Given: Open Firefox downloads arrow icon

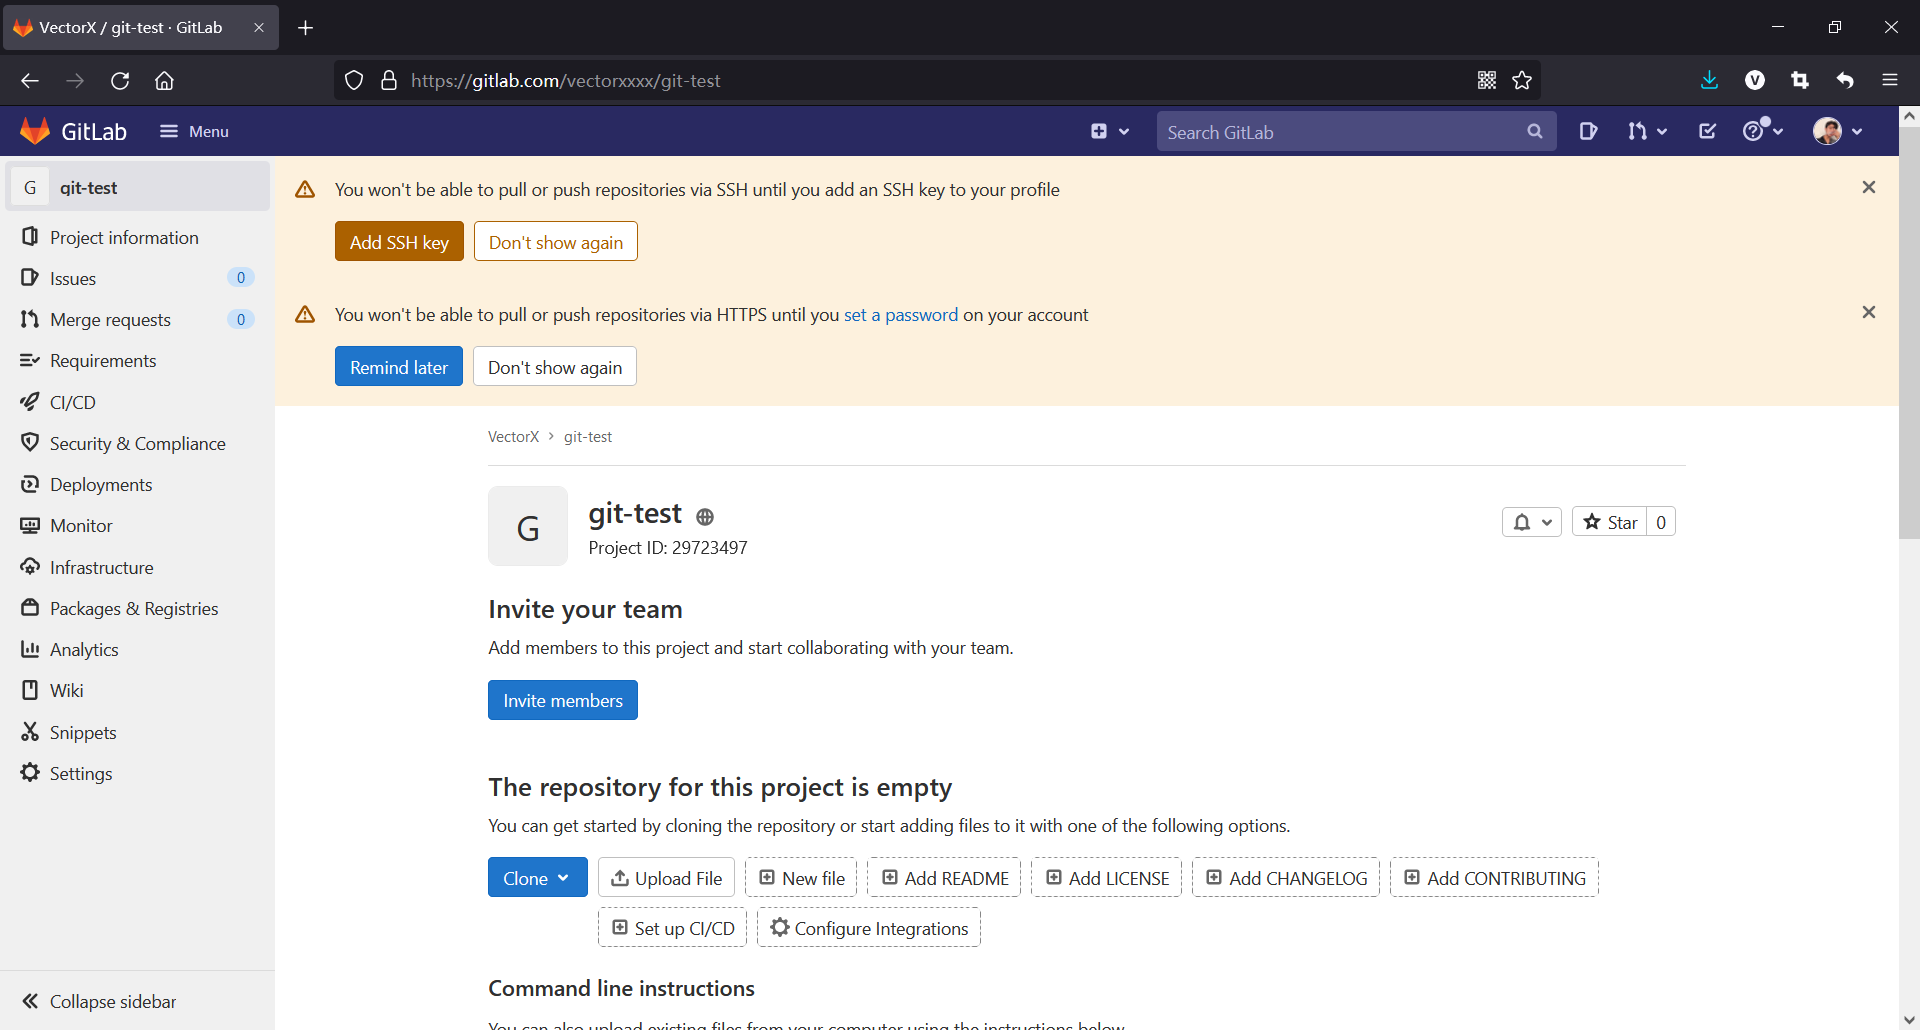Looking at the screenshot, I should click(1709, 80).
